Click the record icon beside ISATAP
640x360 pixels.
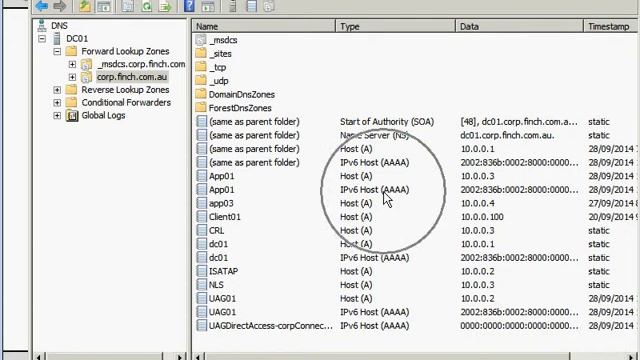click(201, 271)
